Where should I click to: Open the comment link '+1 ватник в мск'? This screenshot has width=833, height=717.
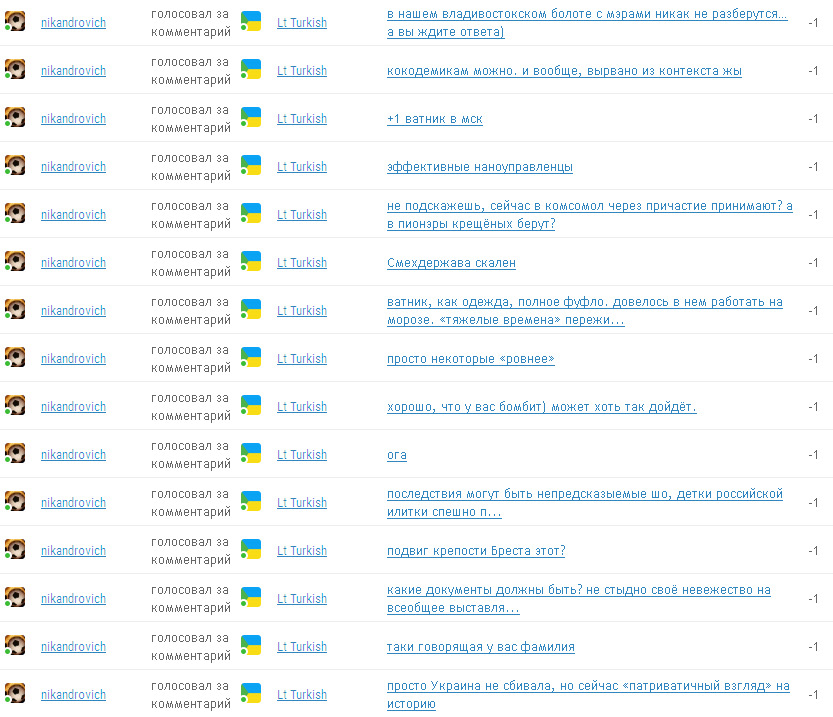pyautogui.click(x=434, y=119)
